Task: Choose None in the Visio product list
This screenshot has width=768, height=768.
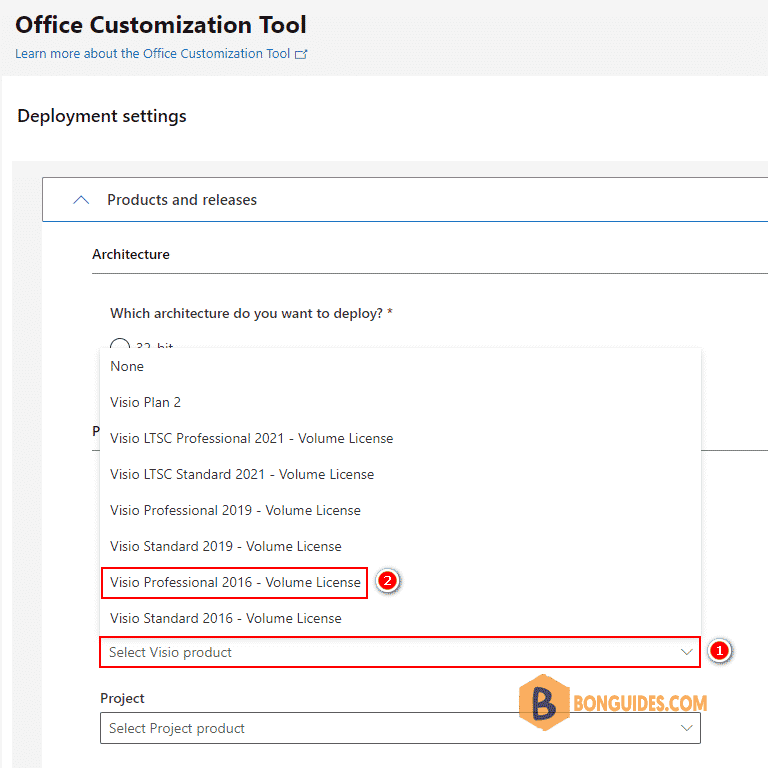Action: (x=400, y=366)
